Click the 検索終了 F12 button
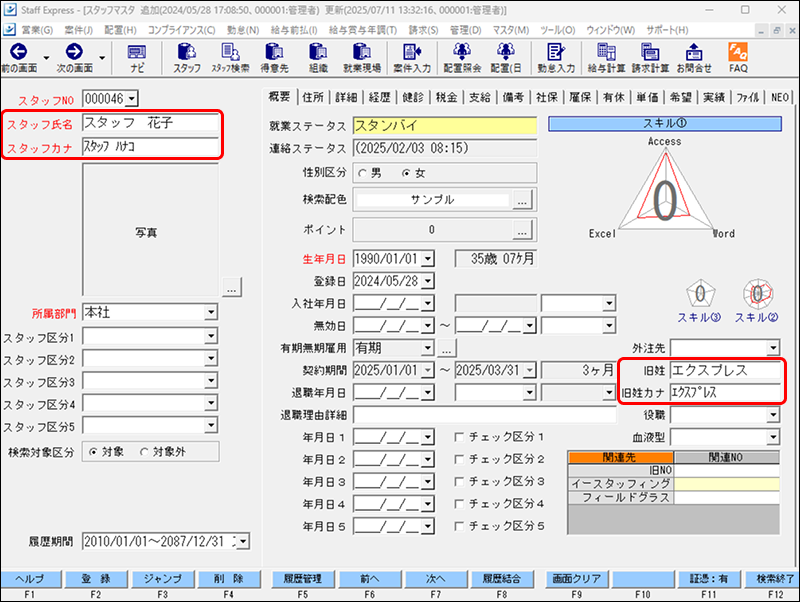800x602 pixels. [x=772, y=579]
